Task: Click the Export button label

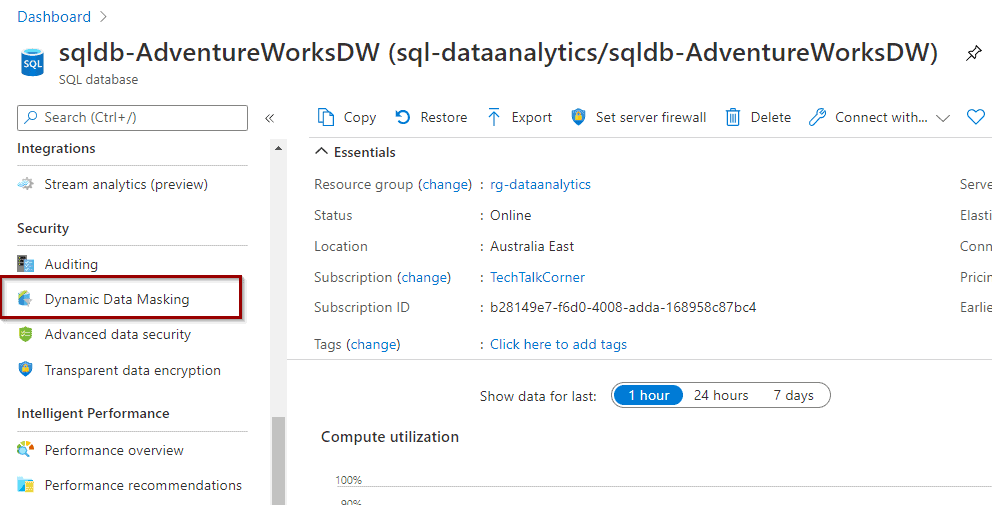Action: 531,117
